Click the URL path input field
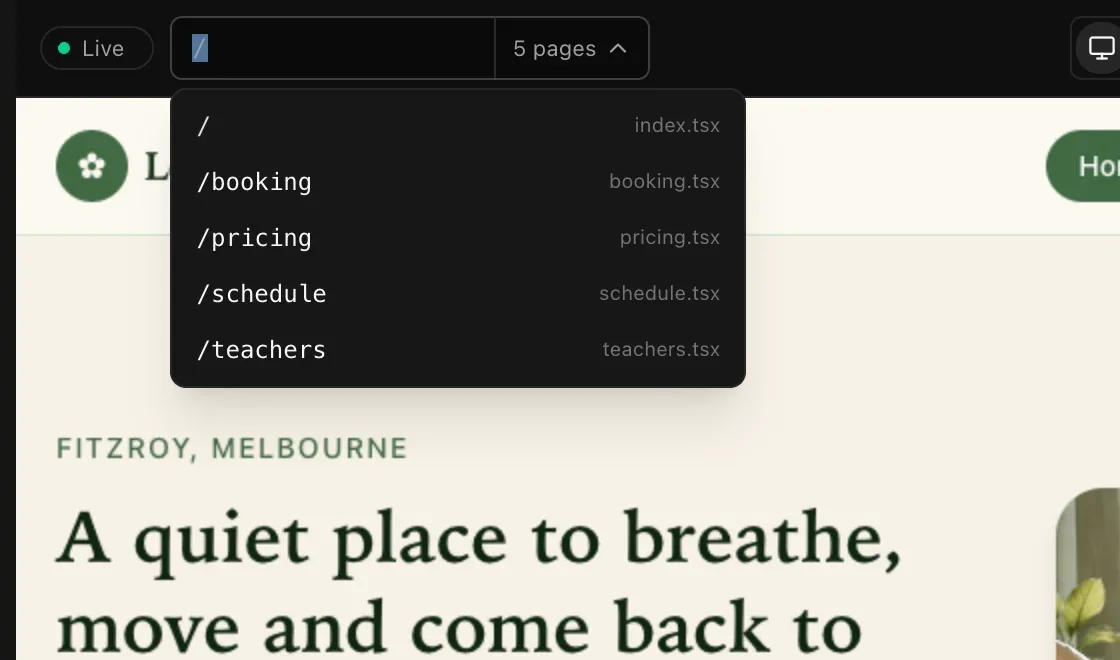Image resolution: width=1120 pixels, height=660 pixels. [x=333, y=48]
